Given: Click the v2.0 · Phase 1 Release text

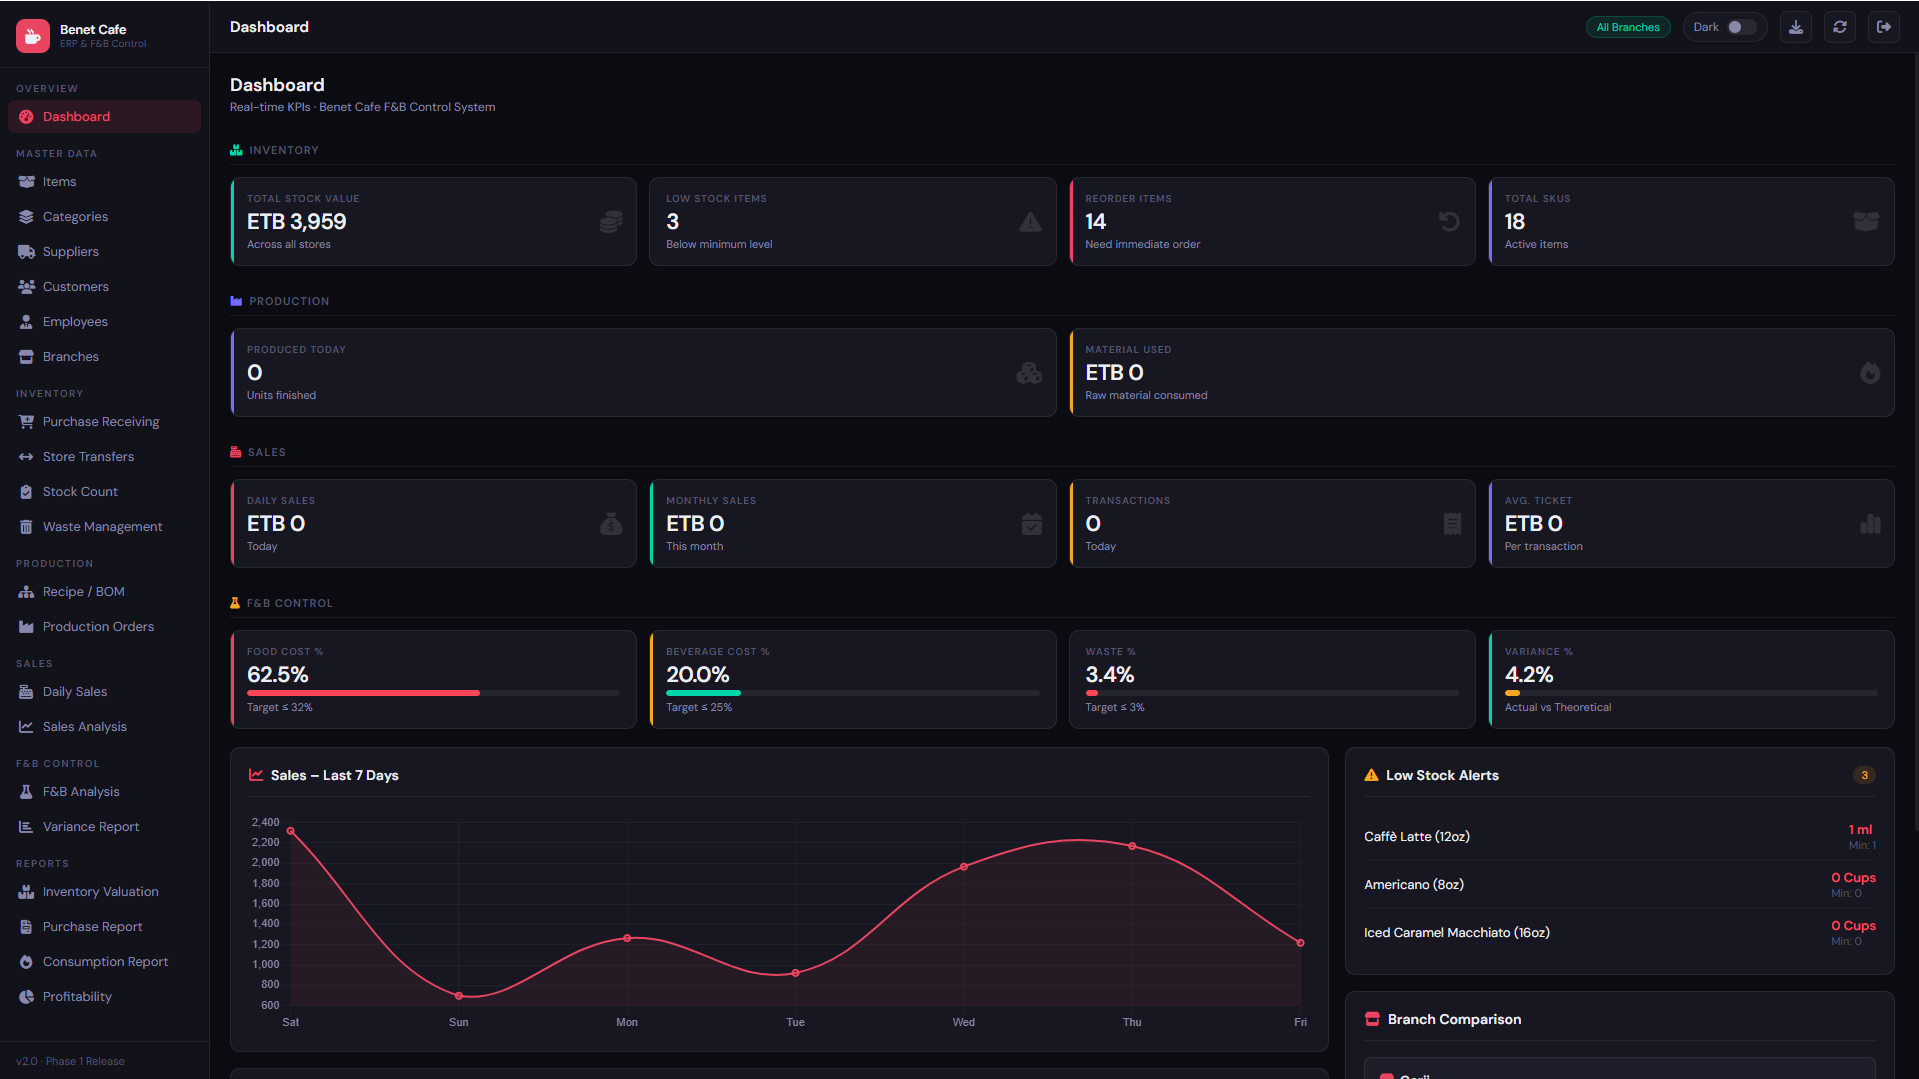Looking at the screenshot, I should pyautogui.click(x=70, y=1062).
